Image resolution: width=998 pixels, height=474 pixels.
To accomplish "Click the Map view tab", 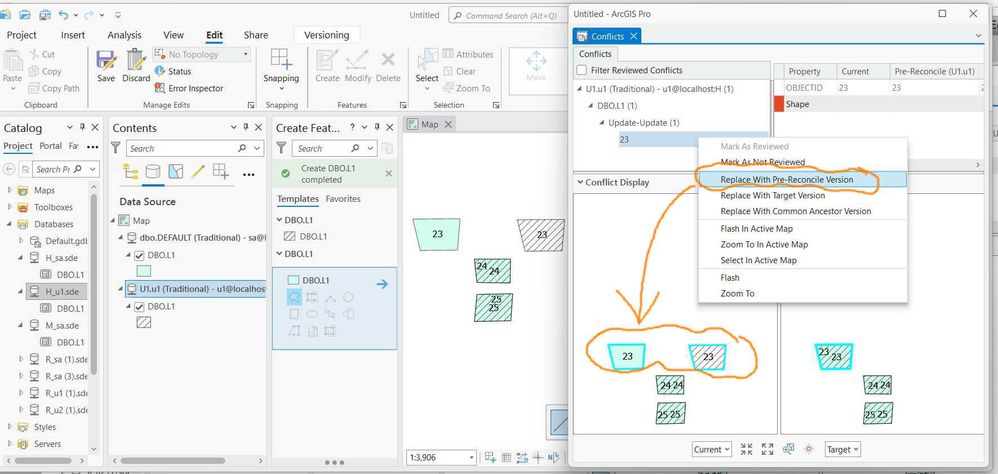I will 430,124.
